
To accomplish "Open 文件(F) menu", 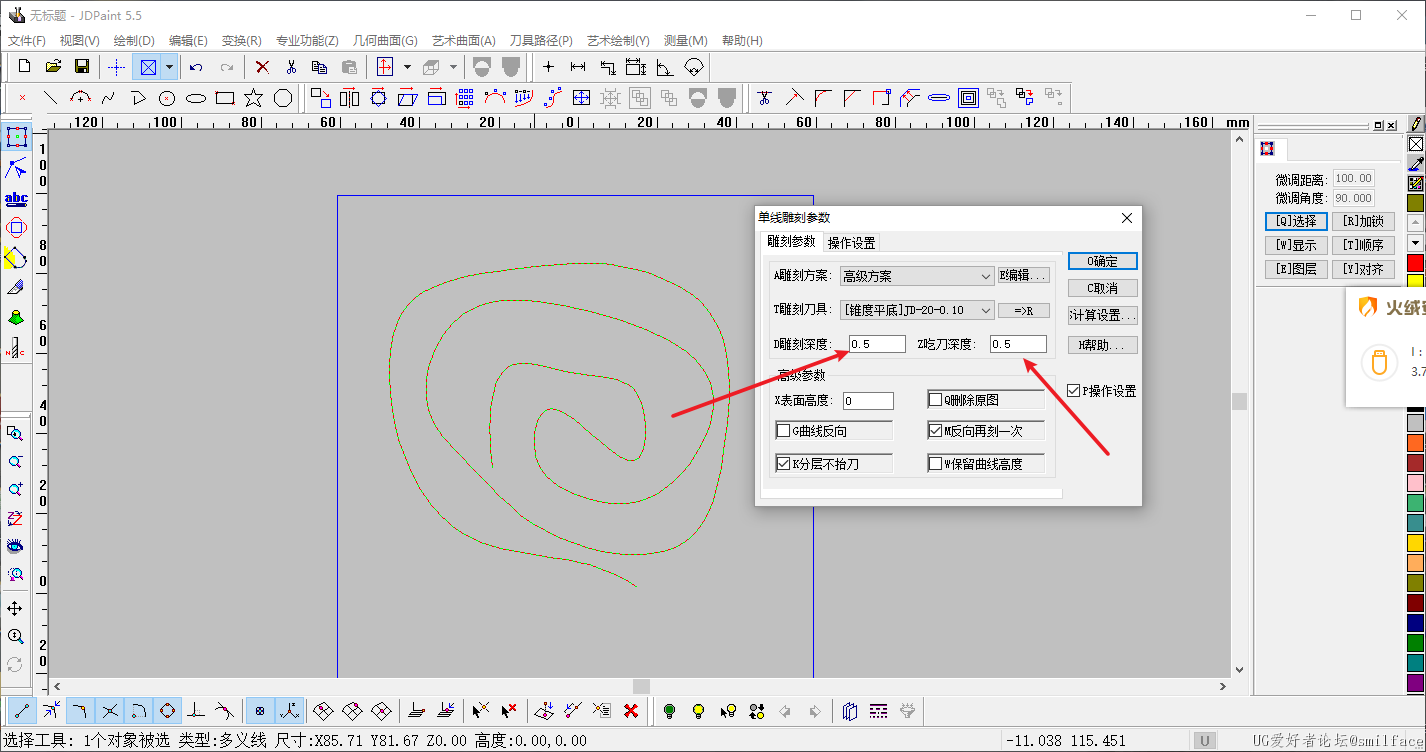I will point(27,41).
